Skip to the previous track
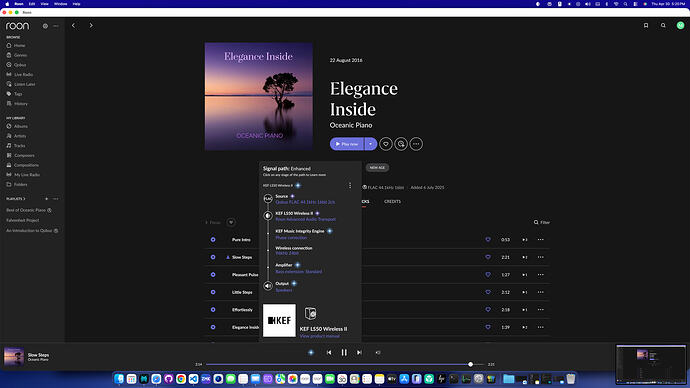The image size is (690, 388). click(x=329, y=352)
